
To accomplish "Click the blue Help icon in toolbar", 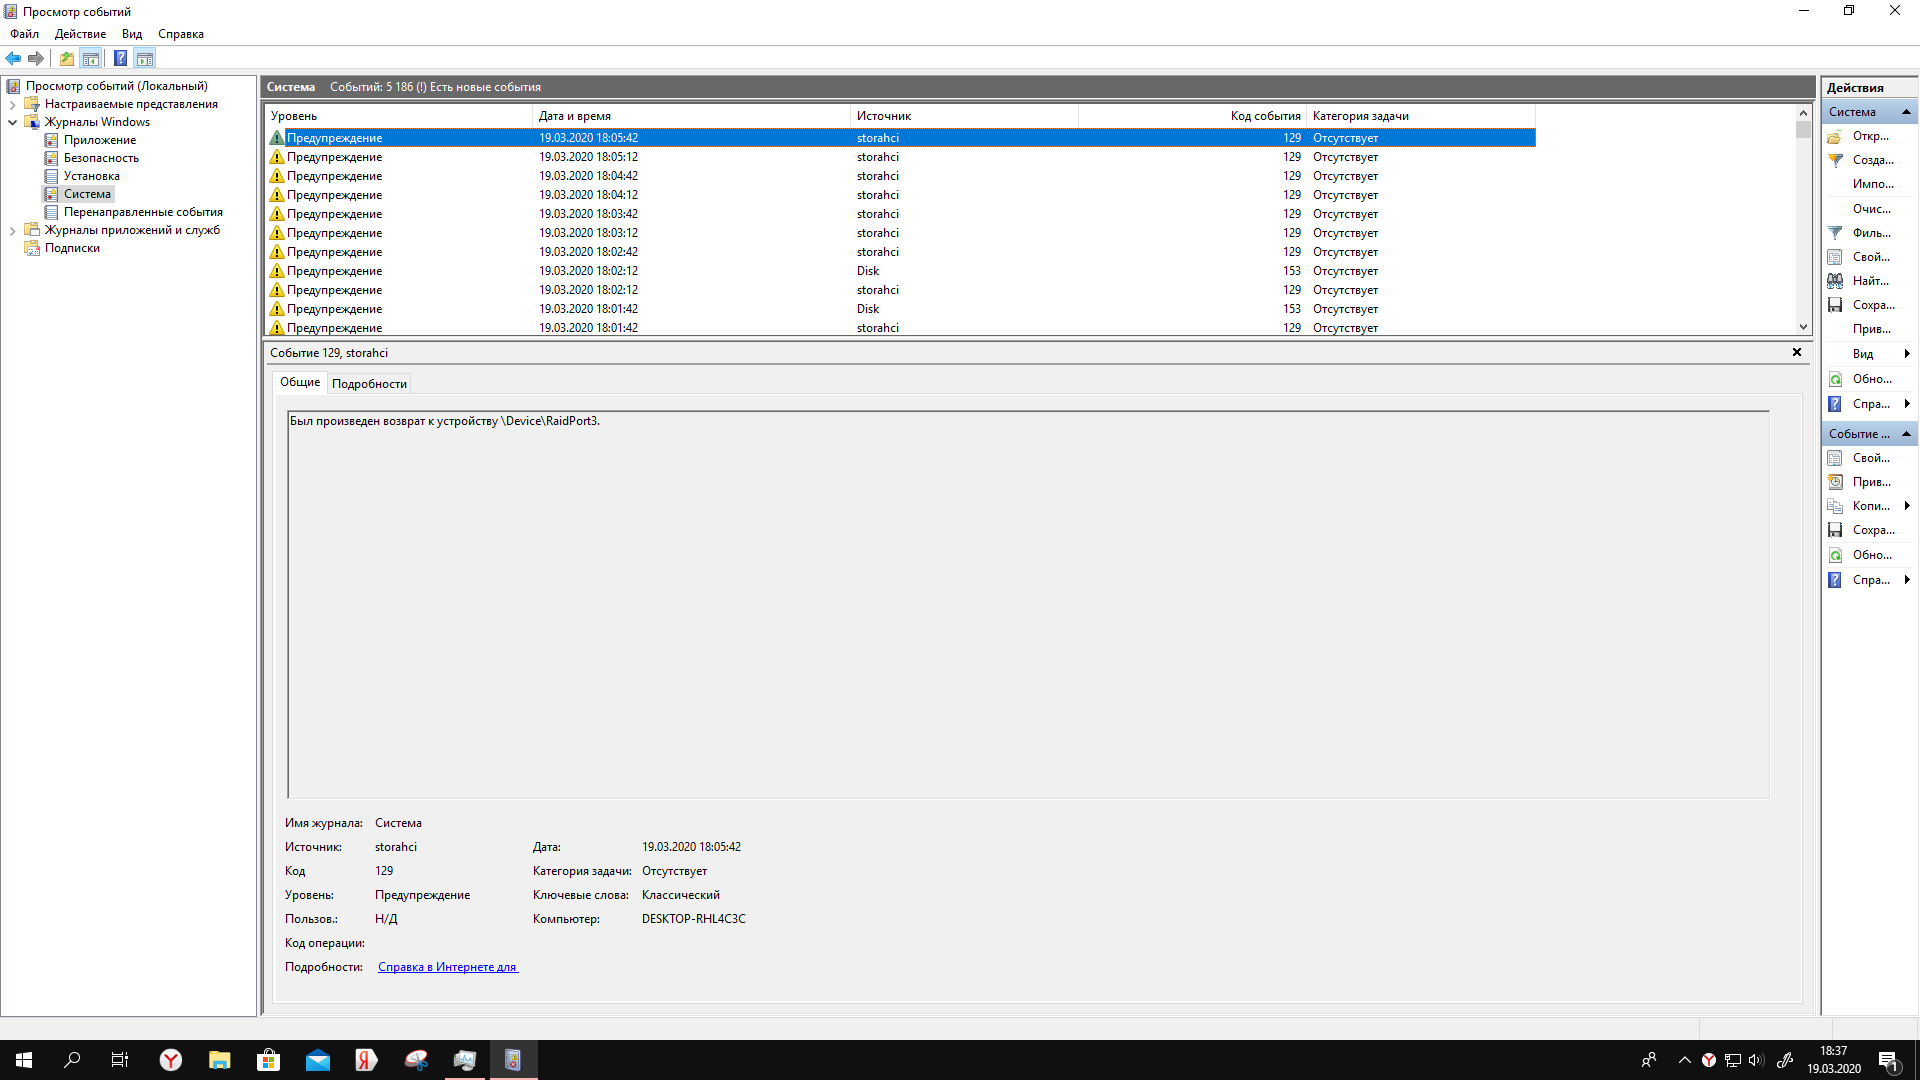I will (x=120, y=58).
